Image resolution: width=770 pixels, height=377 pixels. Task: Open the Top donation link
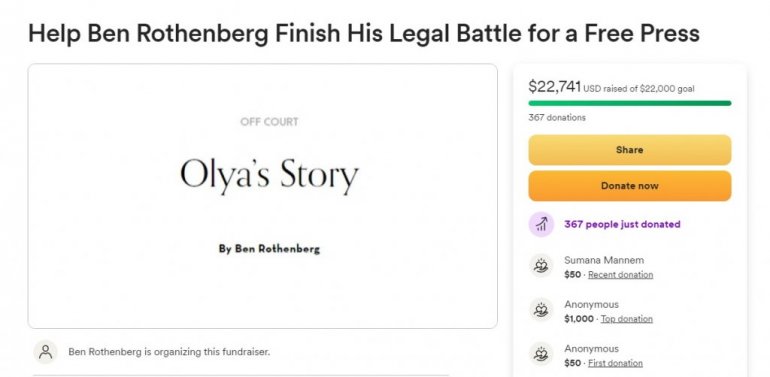coord(627,319)
